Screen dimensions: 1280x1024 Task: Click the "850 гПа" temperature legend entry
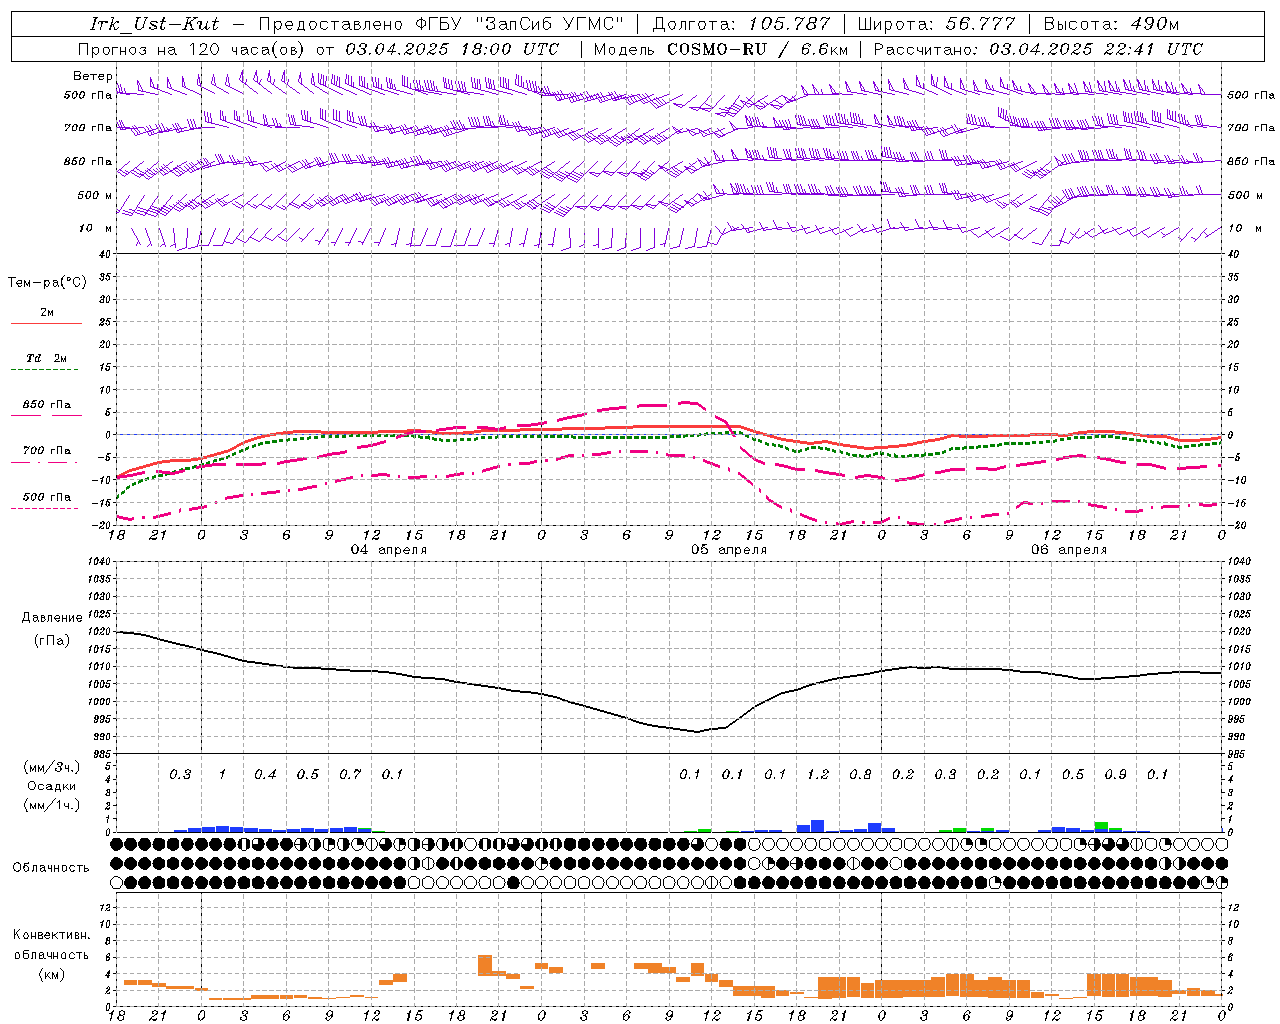click(x=46, y=405)
